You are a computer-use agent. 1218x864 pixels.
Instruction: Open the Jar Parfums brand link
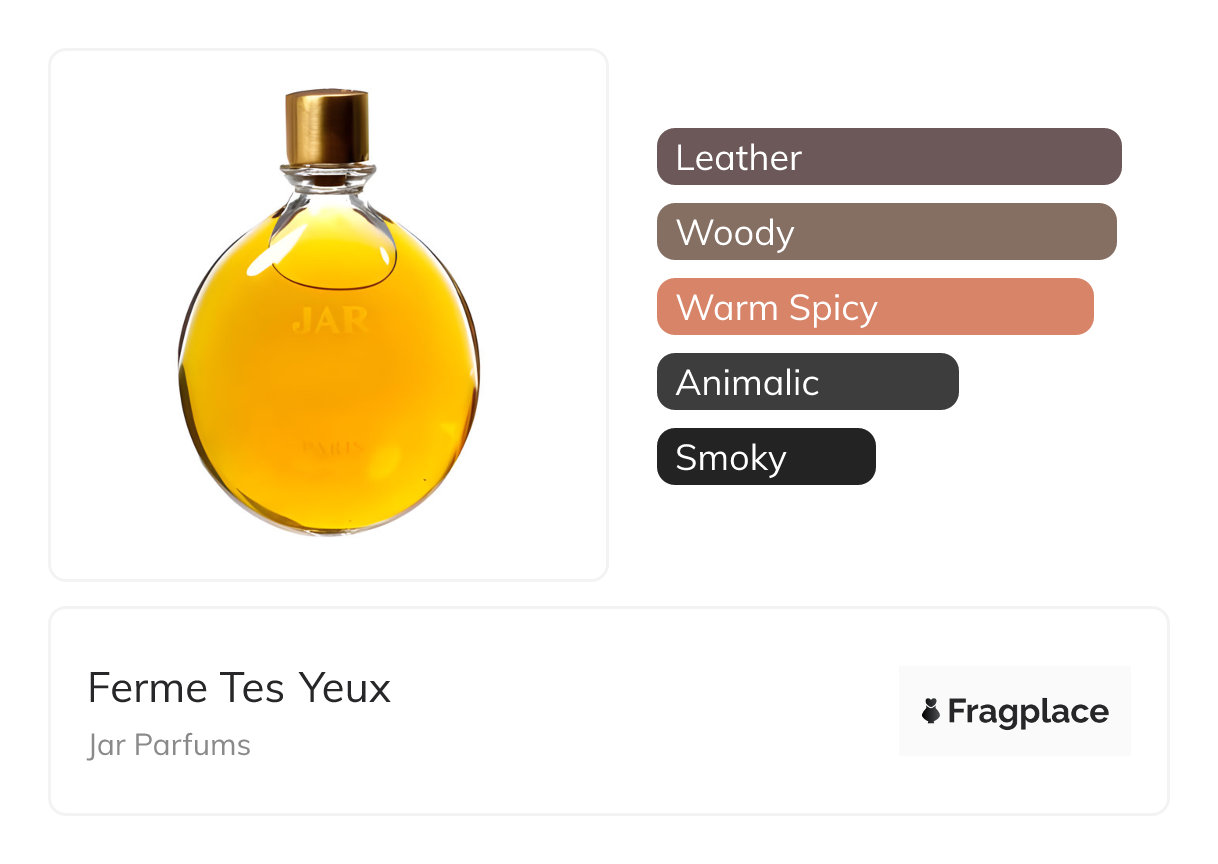[x=169, y=746]
